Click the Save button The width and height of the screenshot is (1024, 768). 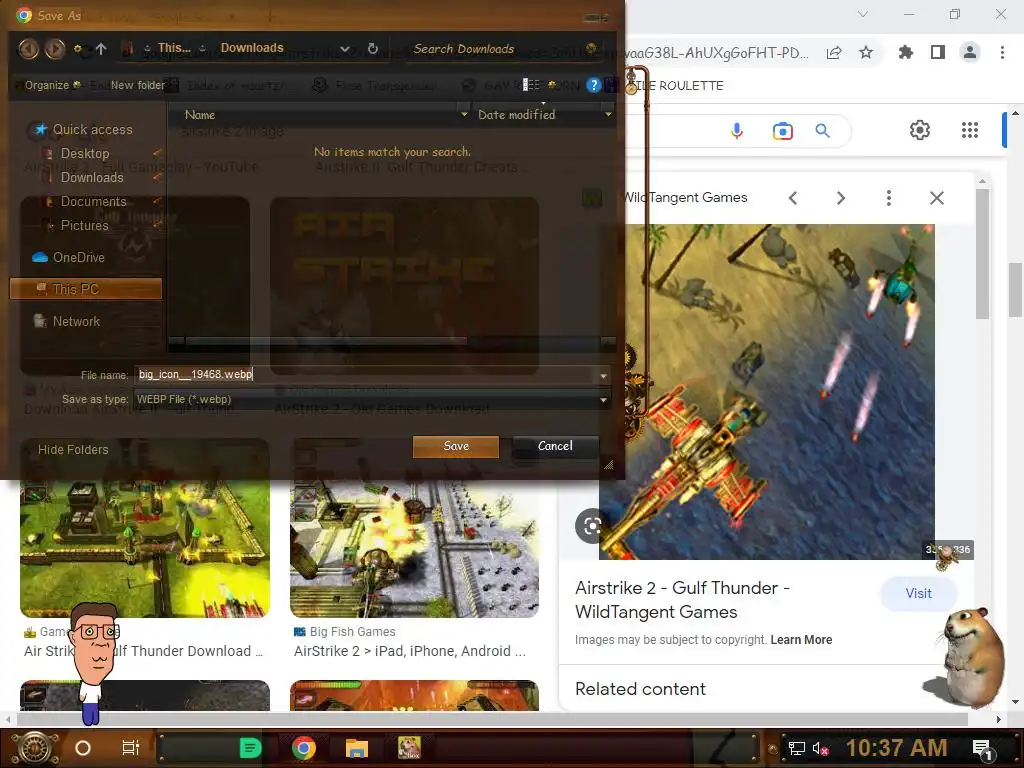click(456, 446)
